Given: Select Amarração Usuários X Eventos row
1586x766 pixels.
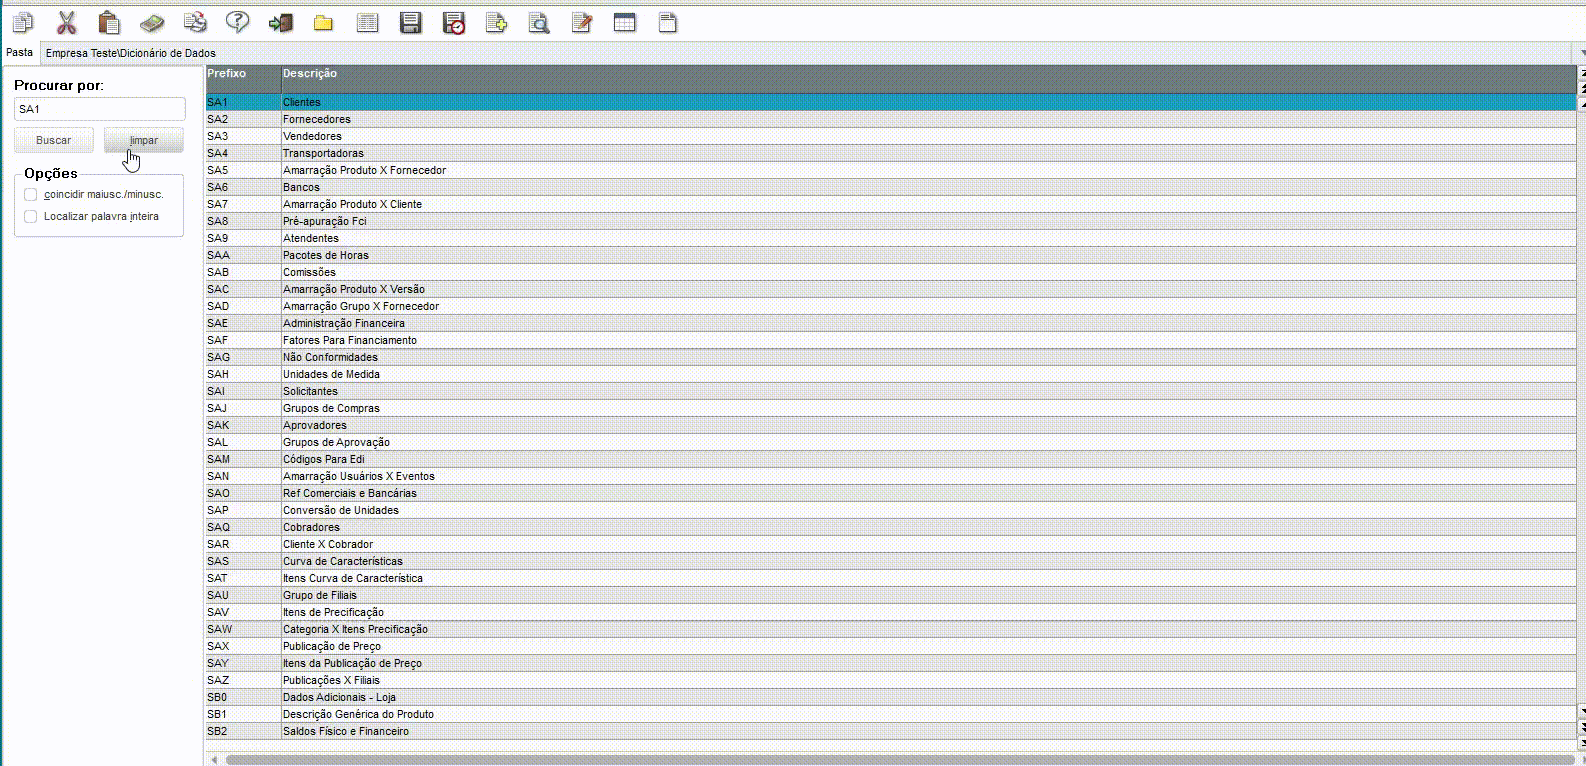Looking at the screenshot, I should (891, 476).
